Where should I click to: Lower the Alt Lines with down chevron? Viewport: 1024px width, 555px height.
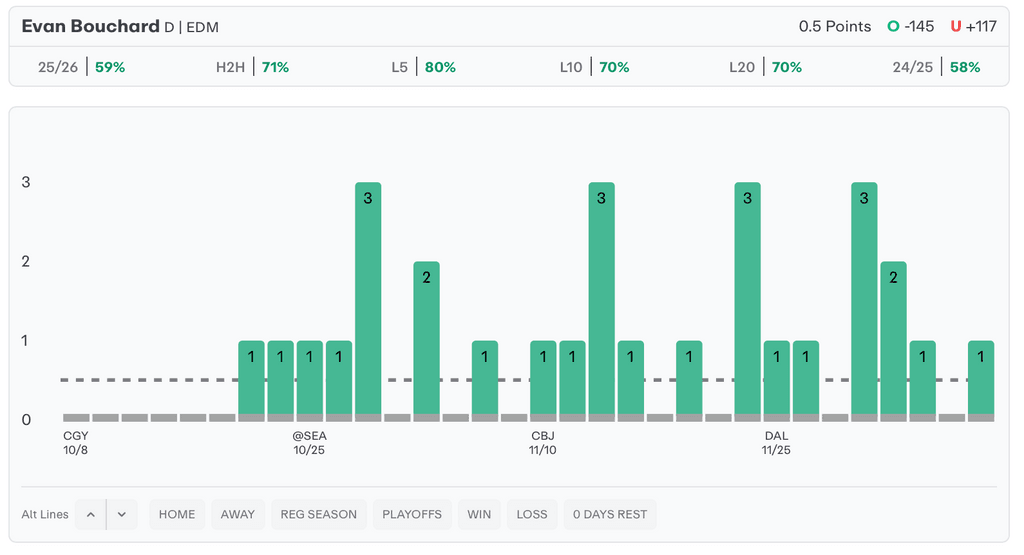pyautogui.click(x=122, y=514)
